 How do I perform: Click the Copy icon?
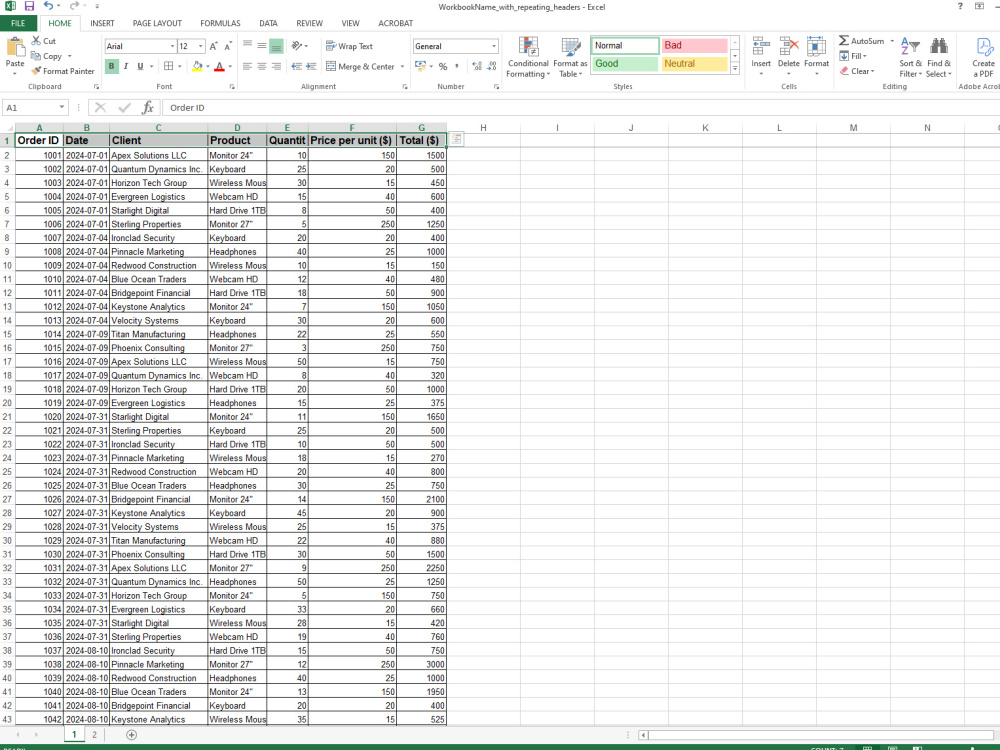(36, 55)
